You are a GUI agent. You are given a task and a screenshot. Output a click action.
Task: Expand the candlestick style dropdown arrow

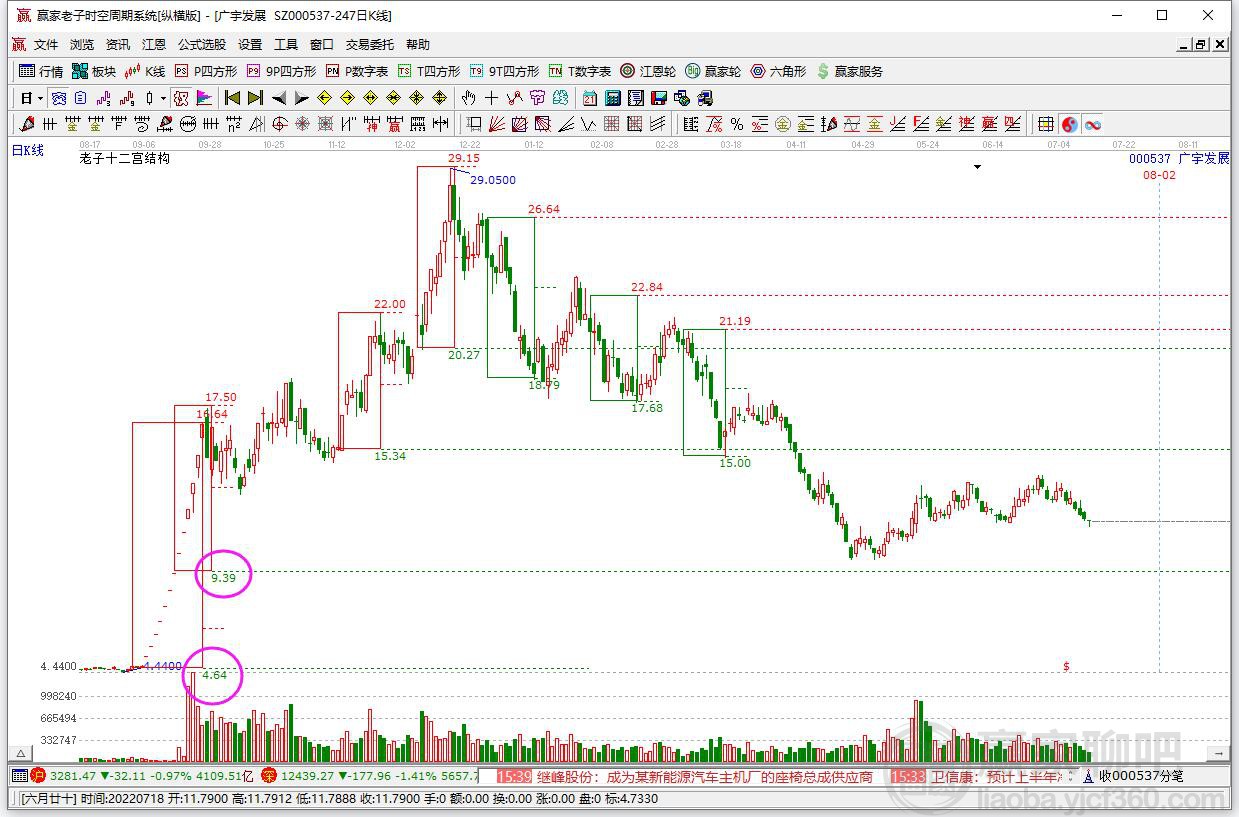[163, 98]
